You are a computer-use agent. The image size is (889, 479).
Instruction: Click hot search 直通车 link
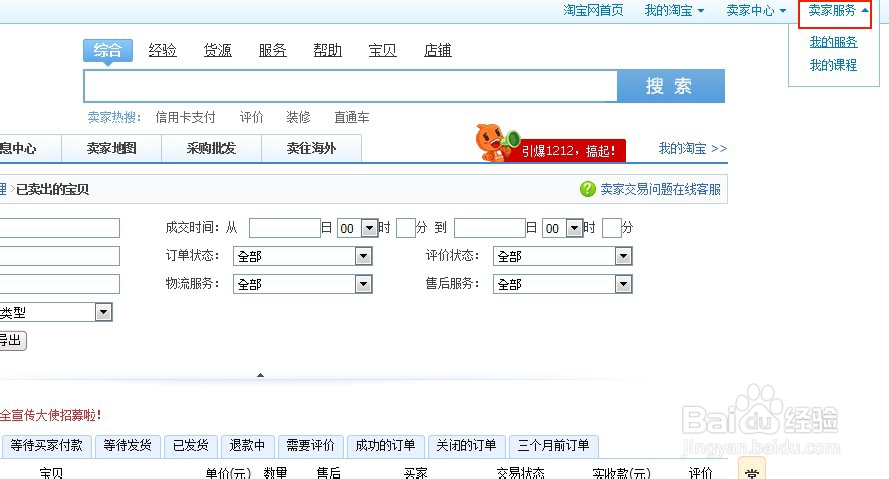pyautogui.click(x=352, y=117)
